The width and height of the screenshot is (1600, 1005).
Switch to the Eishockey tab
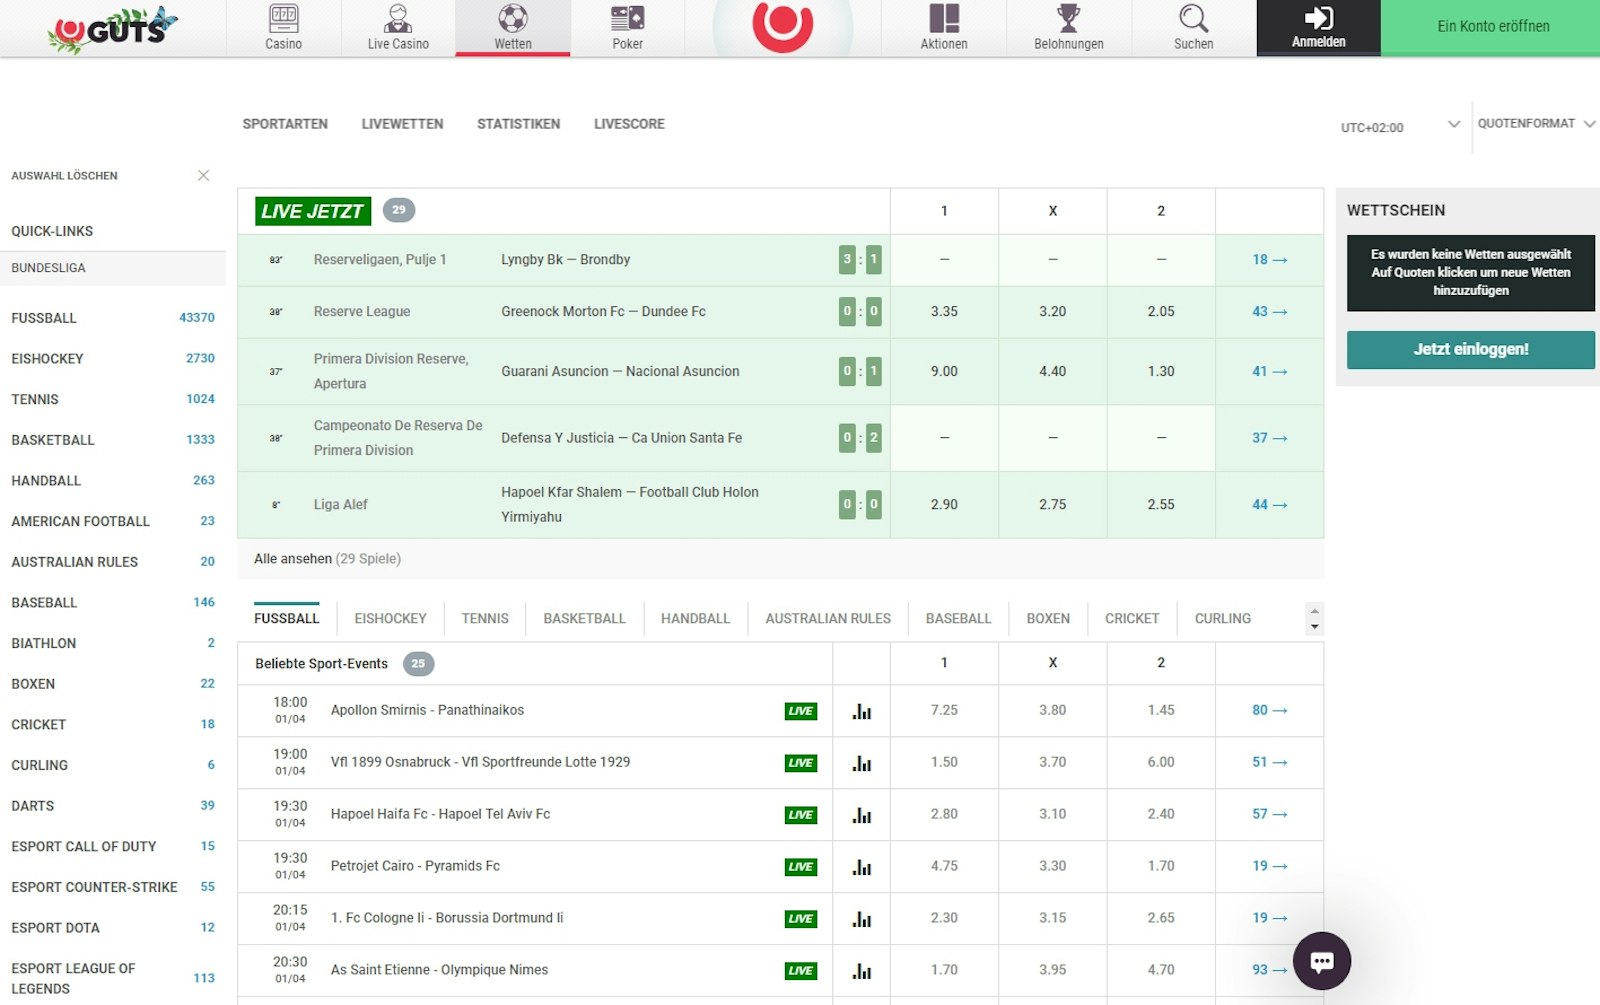tap(390, 619)
